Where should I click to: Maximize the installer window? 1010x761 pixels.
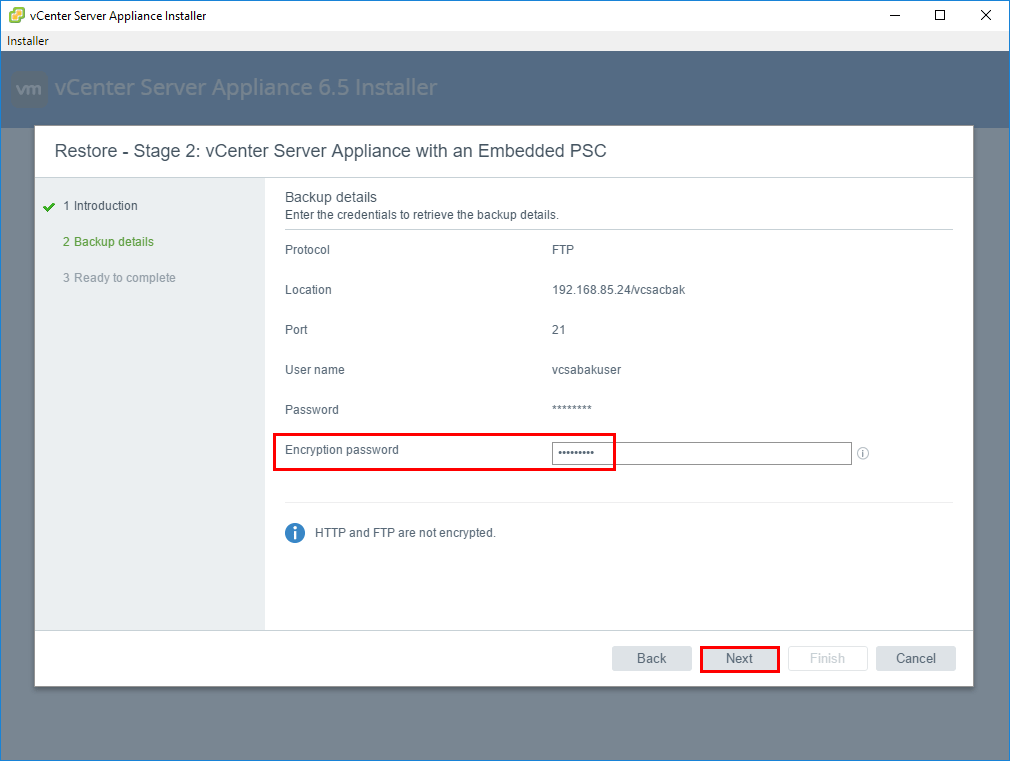click(940, 15)
